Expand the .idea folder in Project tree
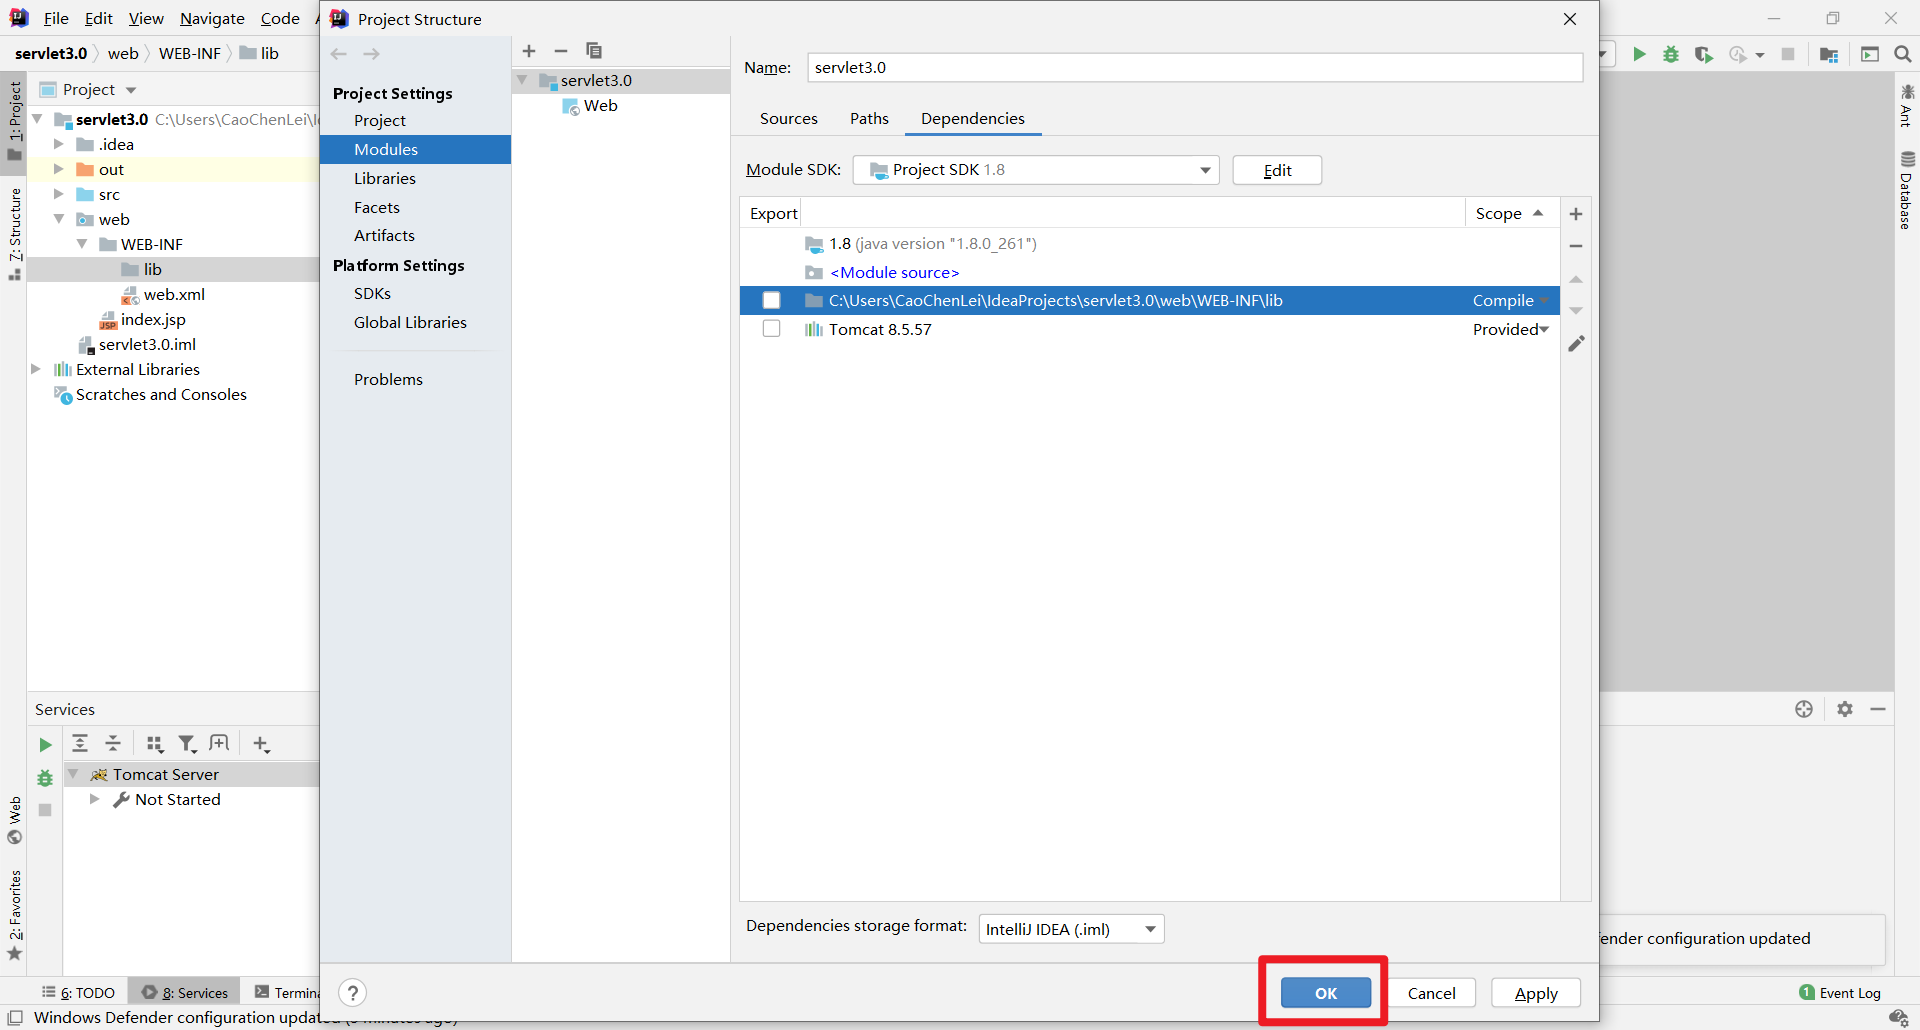Viewport: 1920px width, 1030px height. click(x=58, y=144)
